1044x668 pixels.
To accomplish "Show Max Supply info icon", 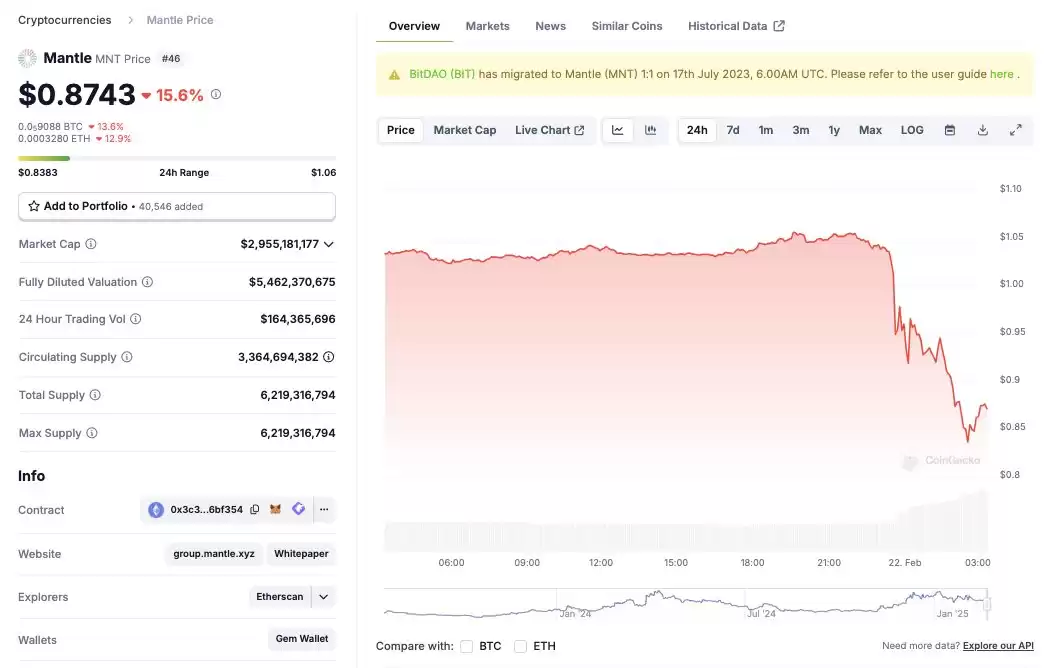I will [x=92, y=433].
